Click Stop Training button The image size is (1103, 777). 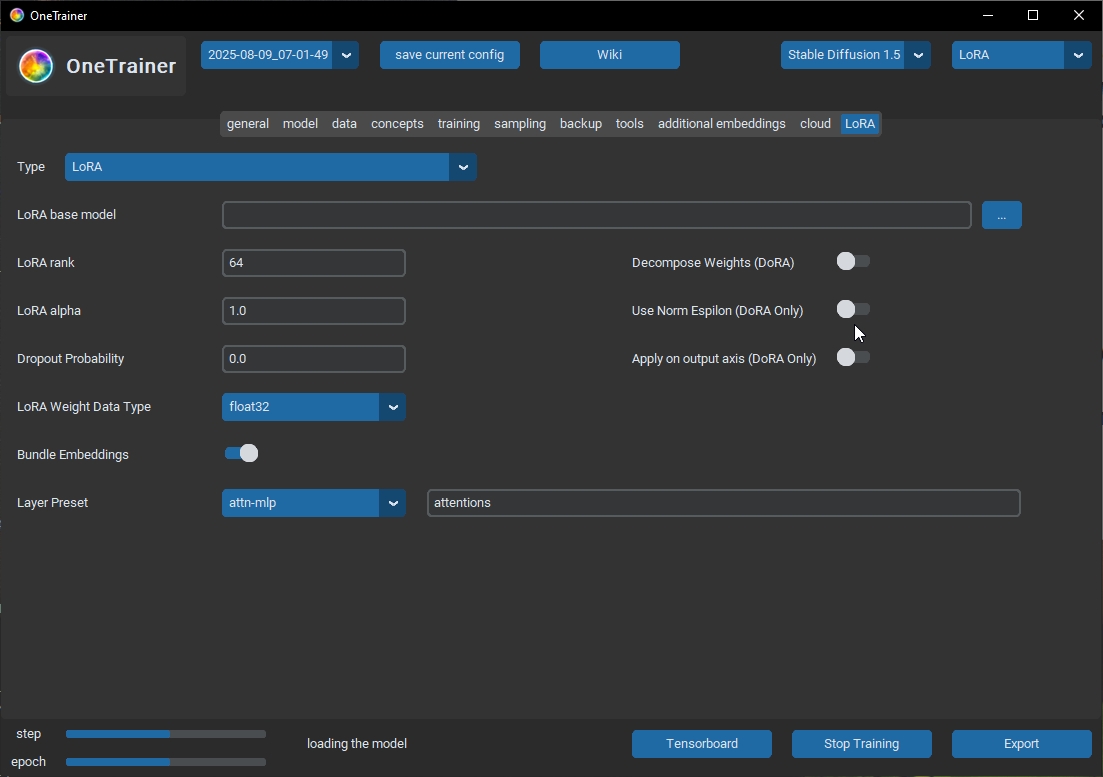pyautogui.click(x=862, y=744)
